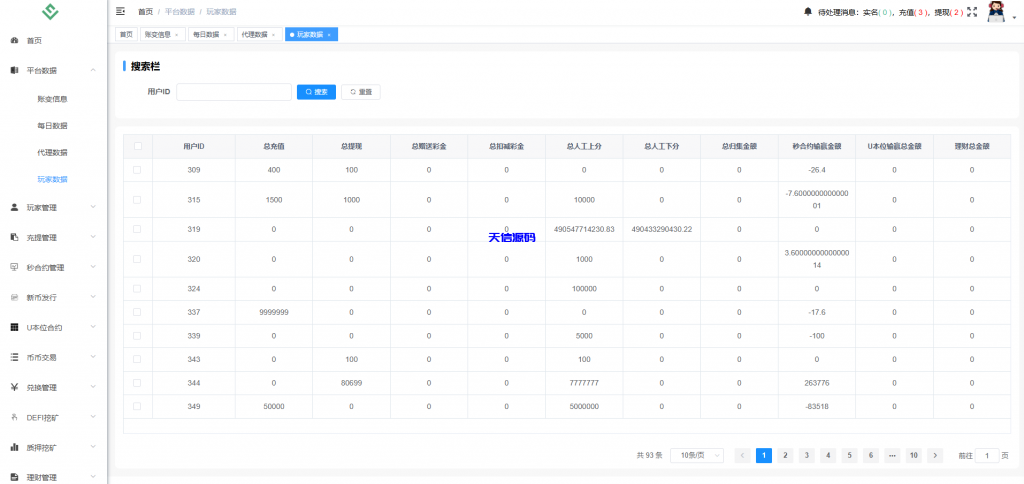The height and width of the screenshot is (484, 1024).
Task: Click the 重置 reset button
Action: 361,92
